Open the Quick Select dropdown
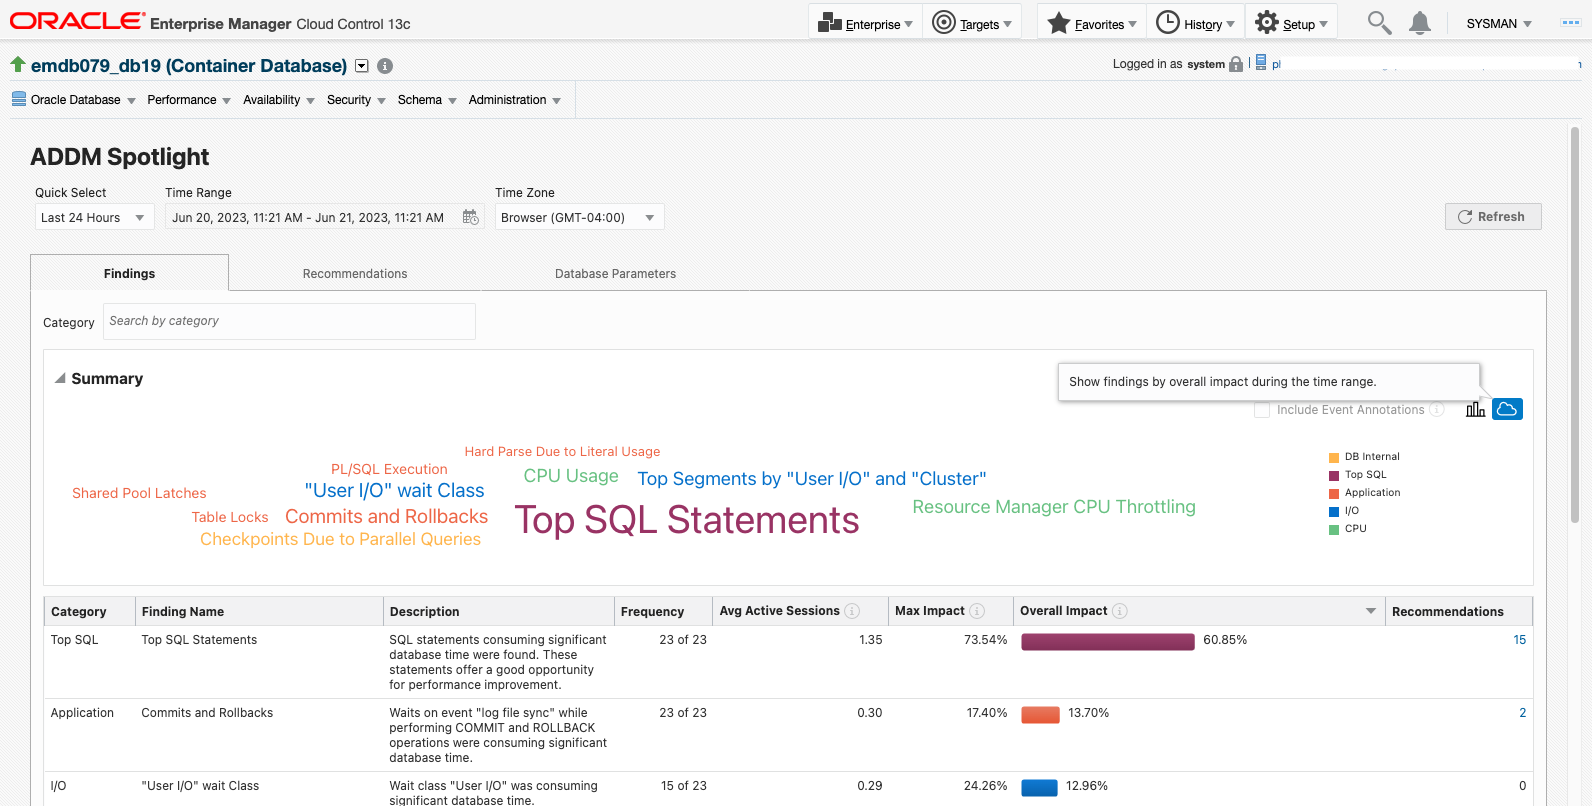The height and width of the screenshot is (806, 1592). tap(94, 217)
